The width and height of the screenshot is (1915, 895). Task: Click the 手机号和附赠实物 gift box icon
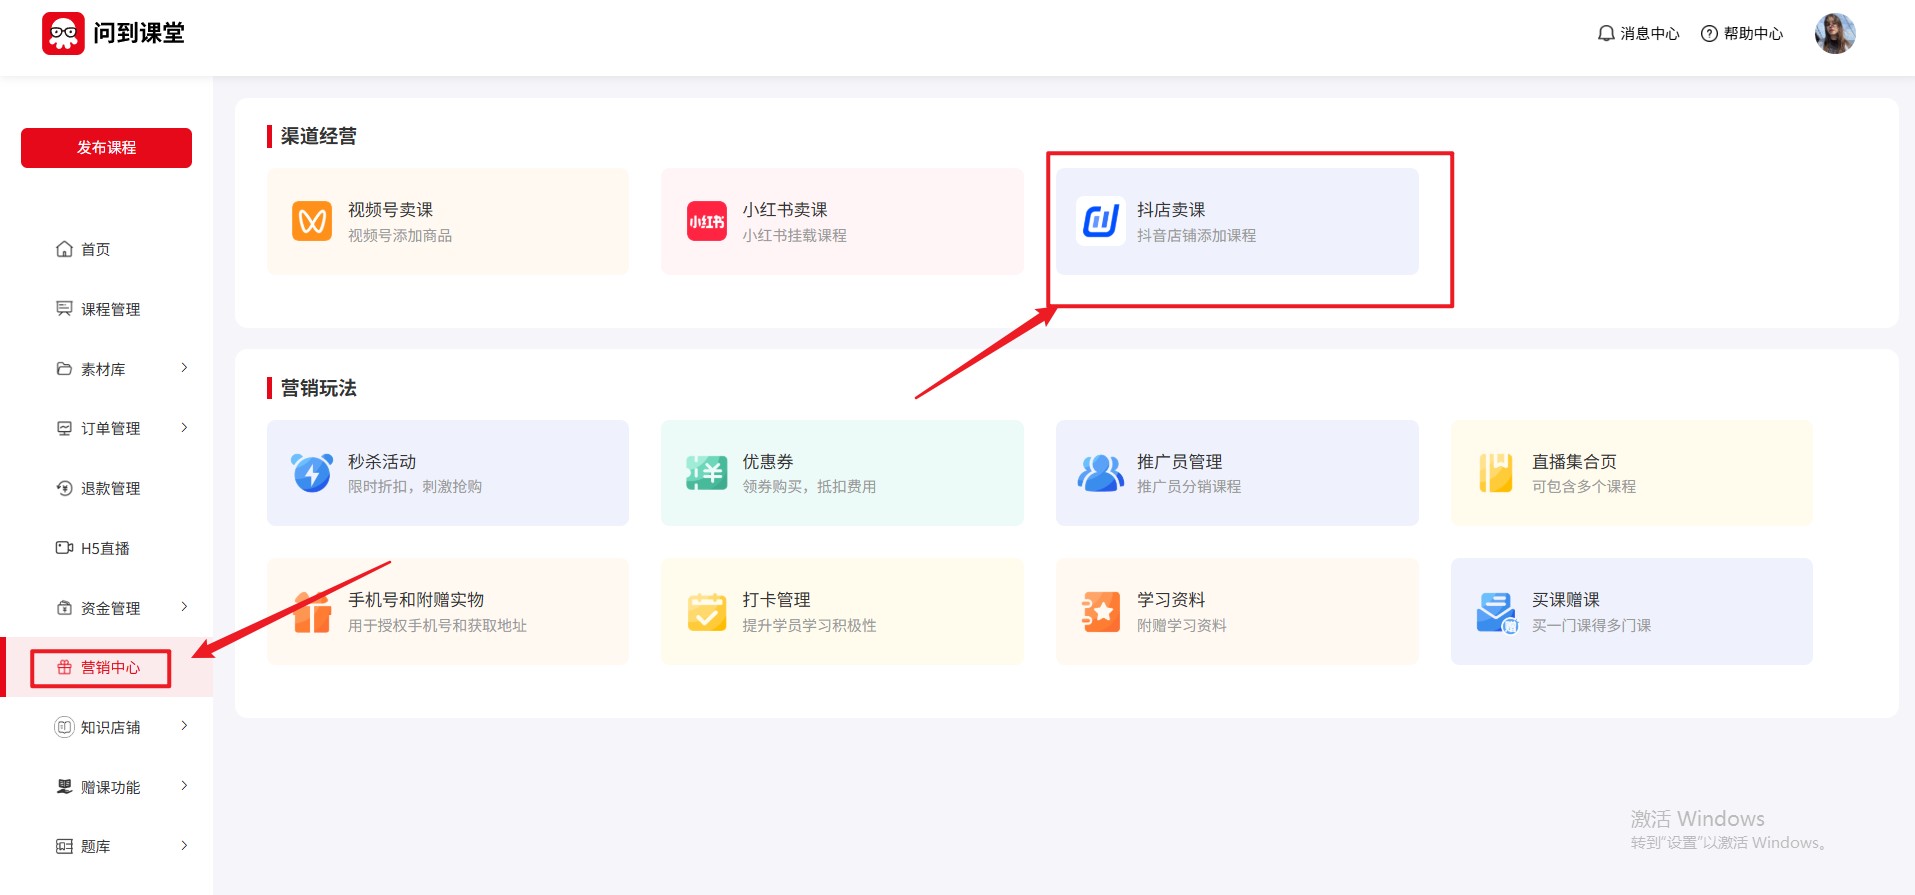tap(312, 612)
